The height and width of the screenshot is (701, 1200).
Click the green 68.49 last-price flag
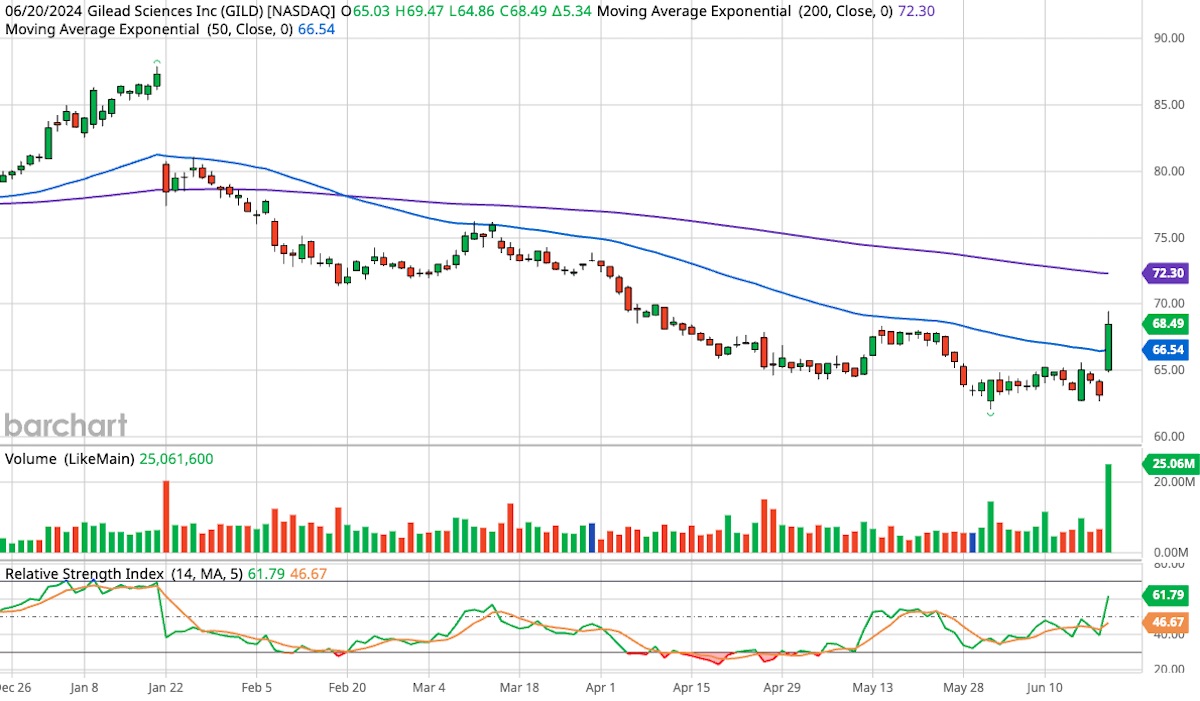tap(1166, 324)
